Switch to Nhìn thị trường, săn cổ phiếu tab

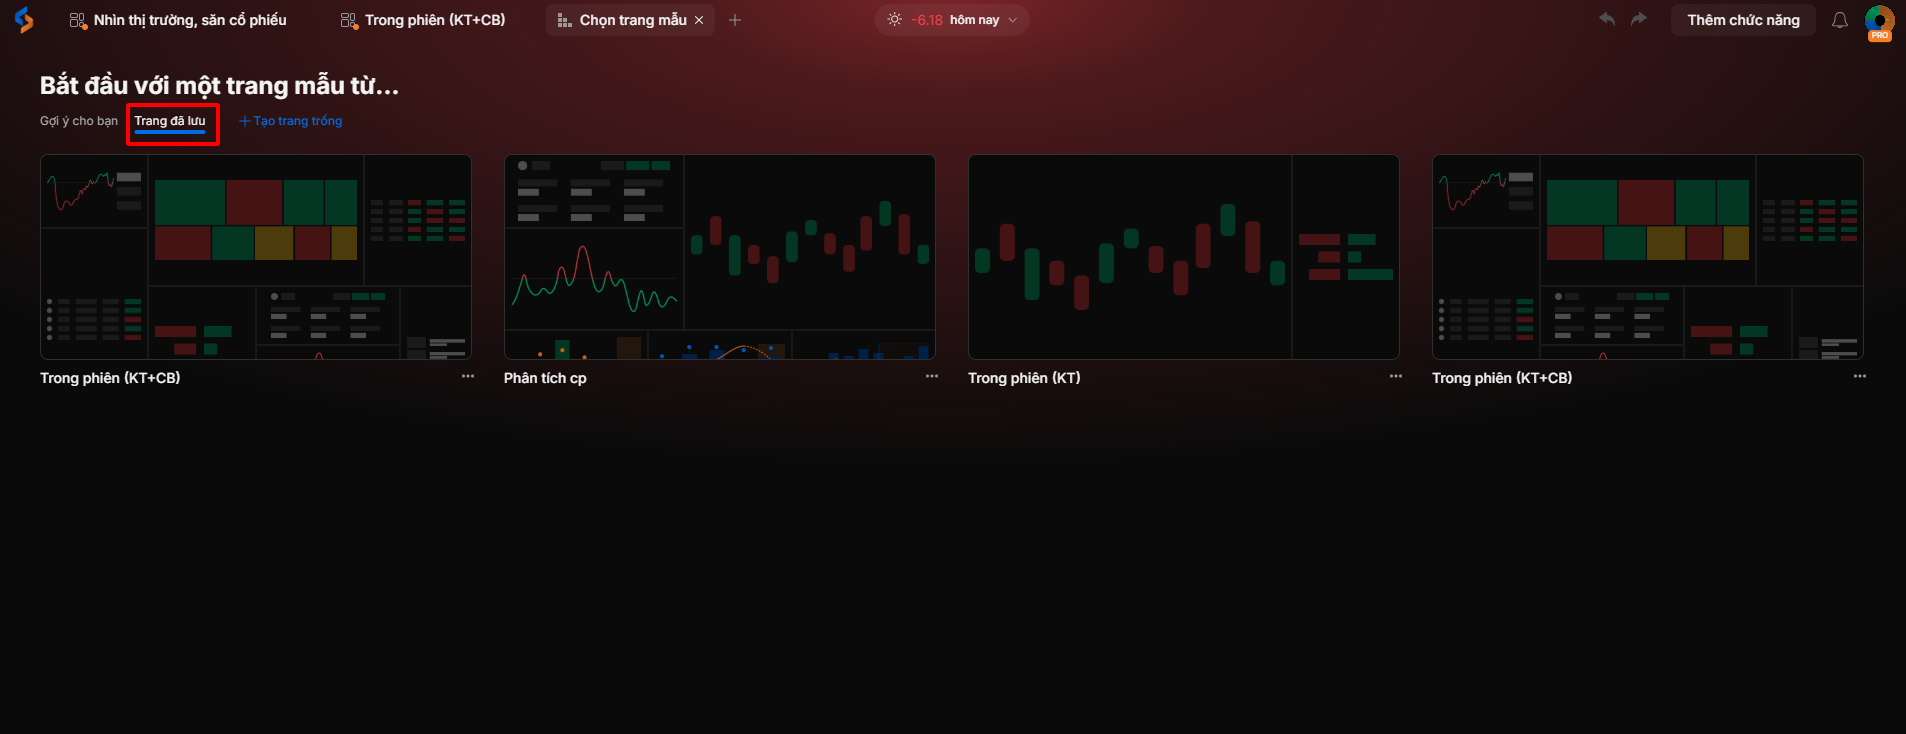pos(178,20)
